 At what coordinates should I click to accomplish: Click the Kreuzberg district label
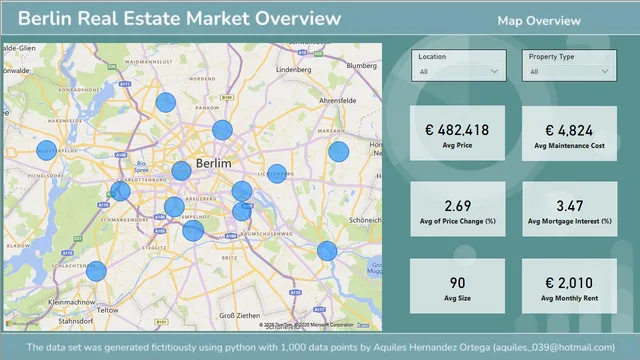point(201,198)
